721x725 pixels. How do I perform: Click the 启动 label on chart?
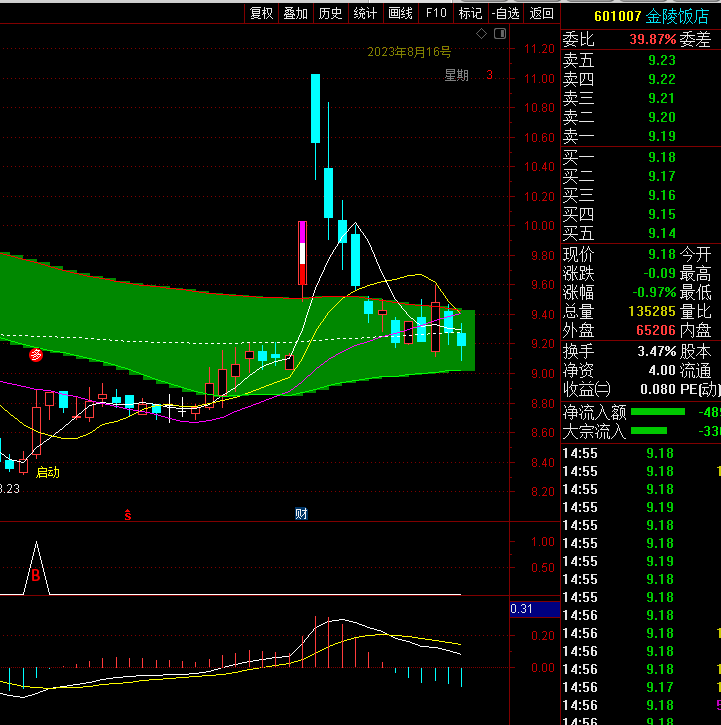click(x=48, y=472)
